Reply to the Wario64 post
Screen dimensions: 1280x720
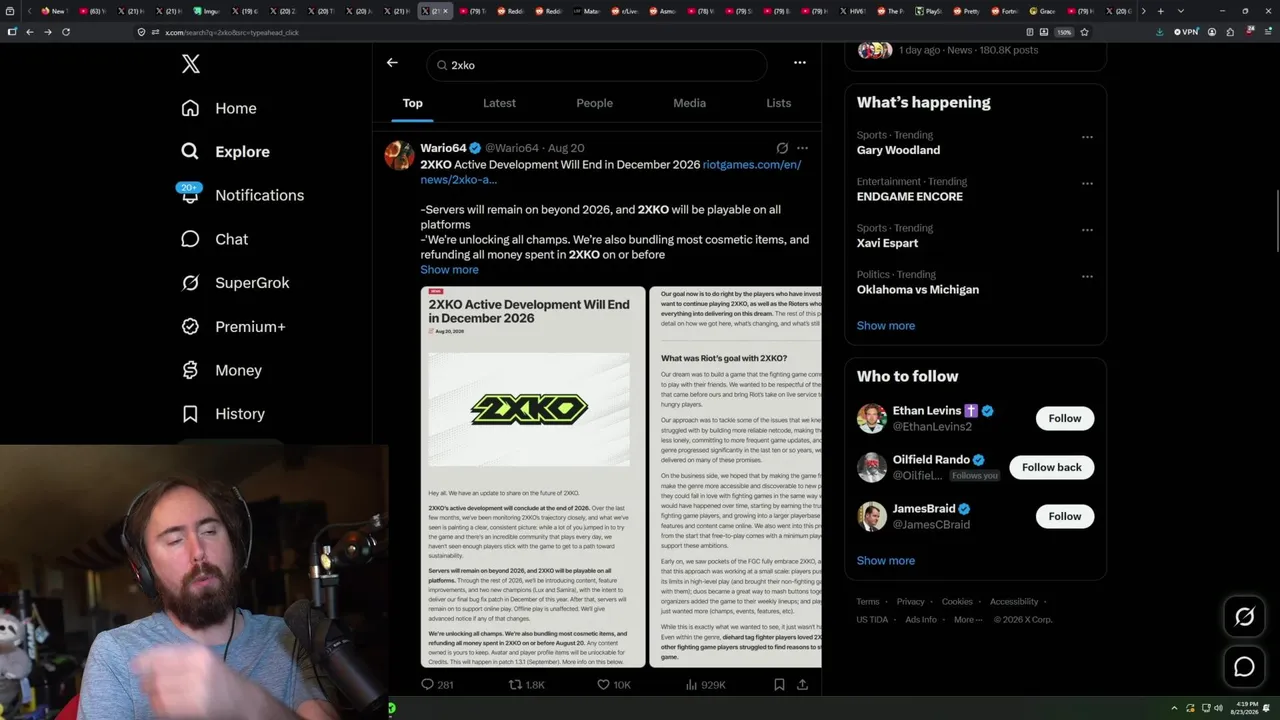tap(437, 685)
